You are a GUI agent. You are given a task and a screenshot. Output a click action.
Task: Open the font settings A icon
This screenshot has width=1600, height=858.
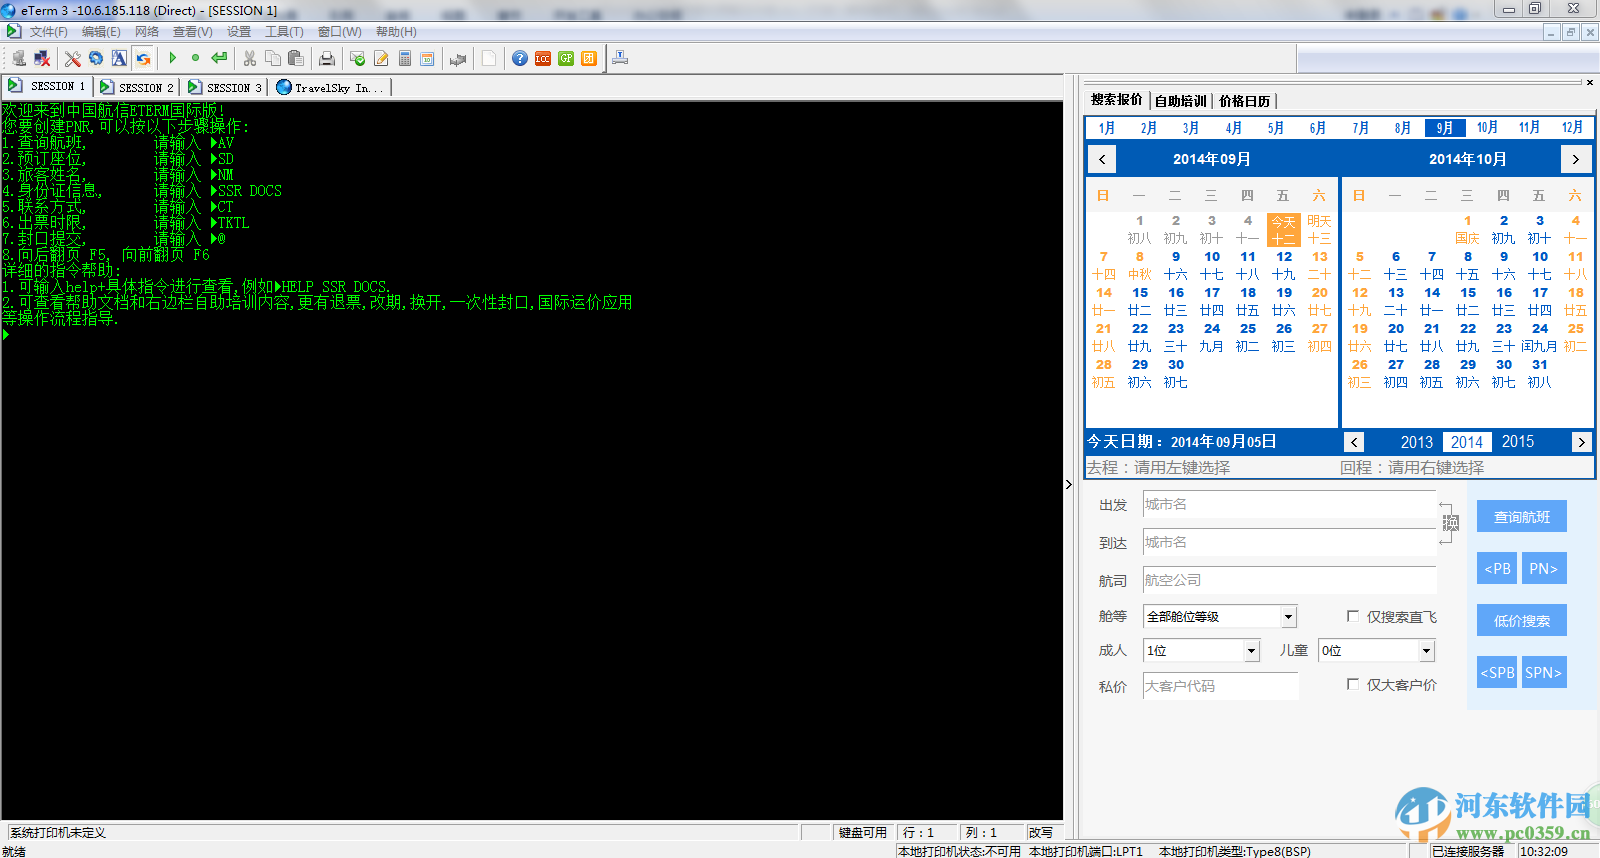pyautogui.click(x=119, y=58)
